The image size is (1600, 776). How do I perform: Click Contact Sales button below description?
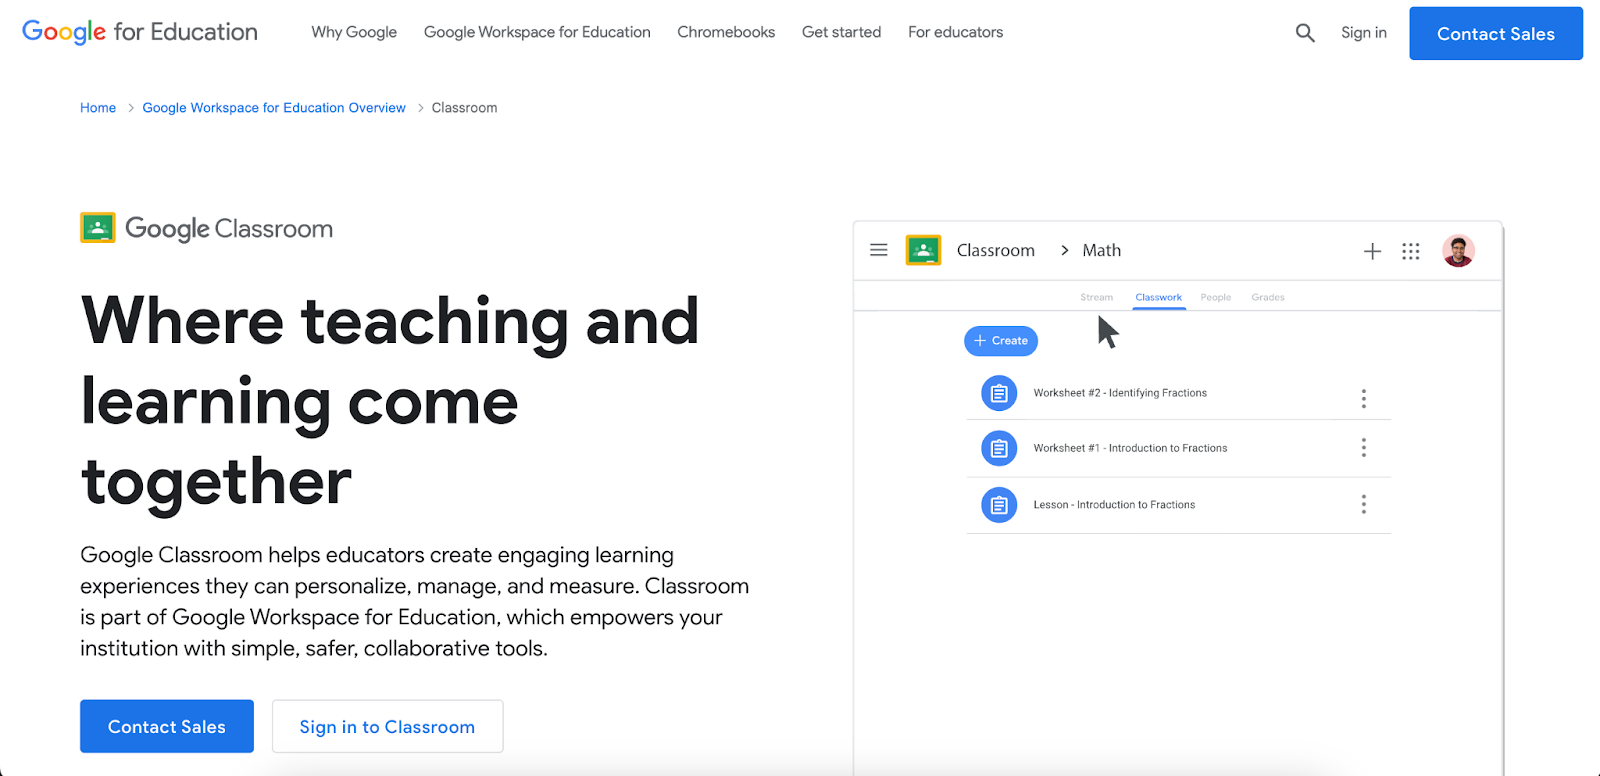pos(167,726)
